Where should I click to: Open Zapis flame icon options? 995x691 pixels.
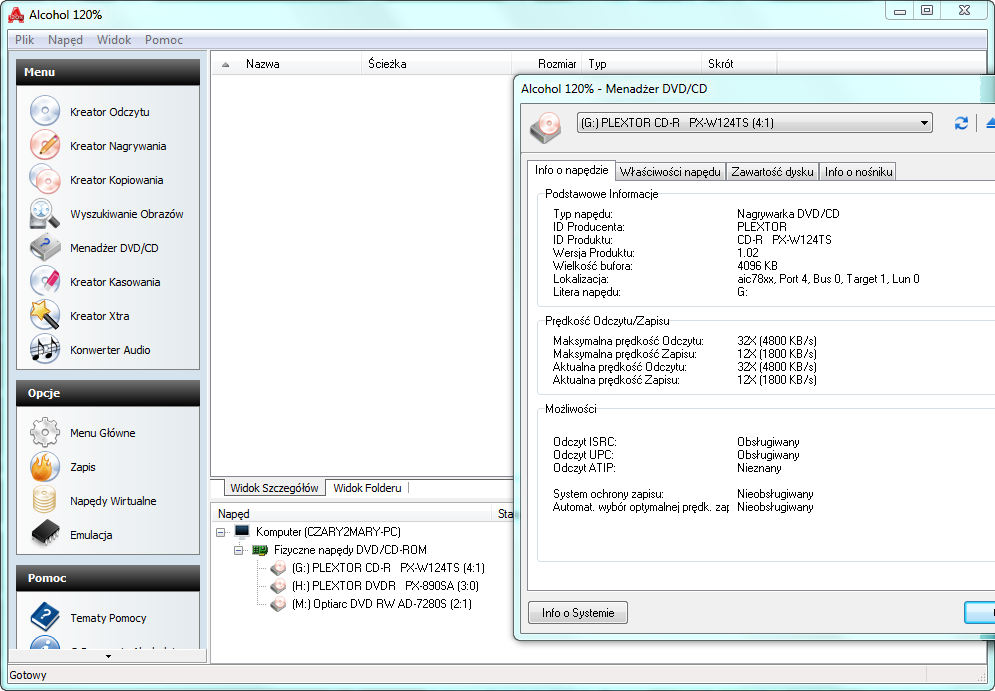pyautogui.click(x=45, y=466)
